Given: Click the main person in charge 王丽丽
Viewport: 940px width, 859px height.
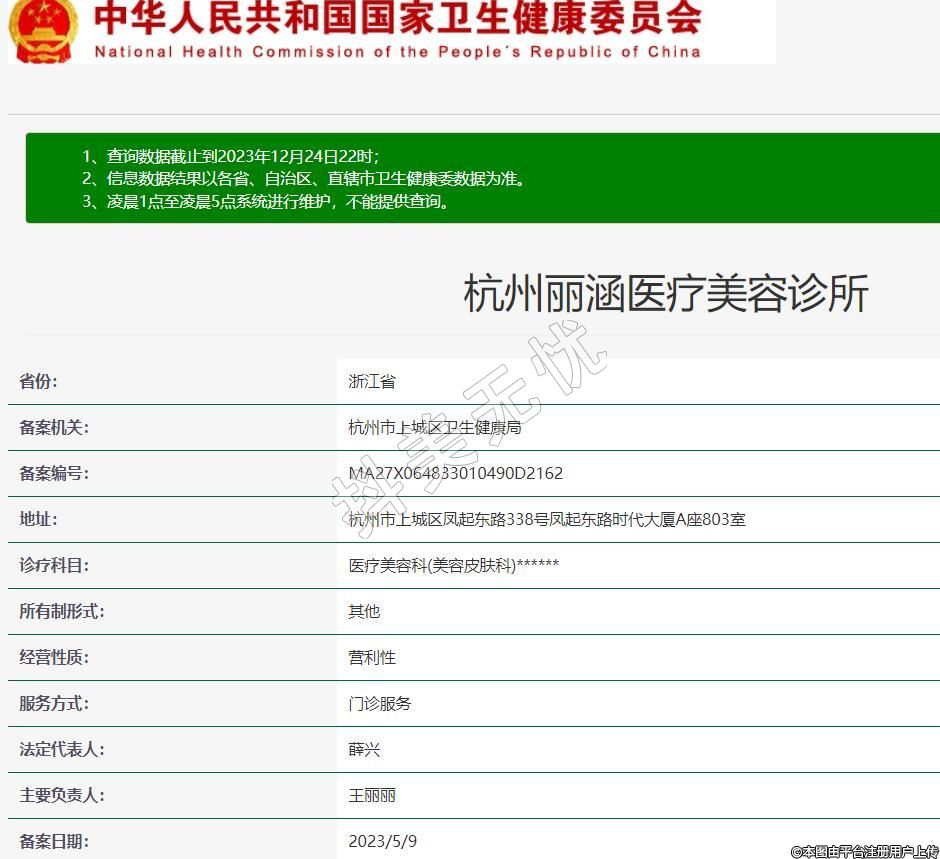Looking at the screenshot, I should [x=372, y=796].
